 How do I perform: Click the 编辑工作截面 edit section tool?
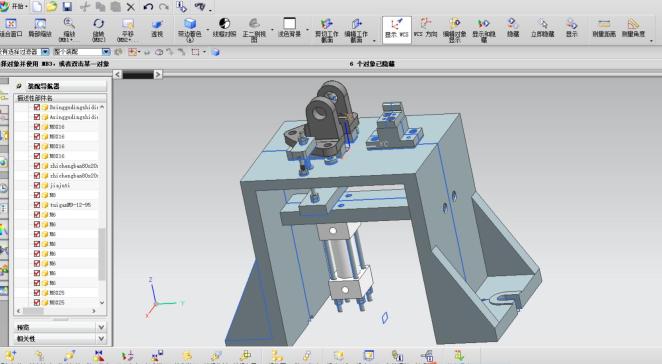pyautogui.click(x=356, y=30)
